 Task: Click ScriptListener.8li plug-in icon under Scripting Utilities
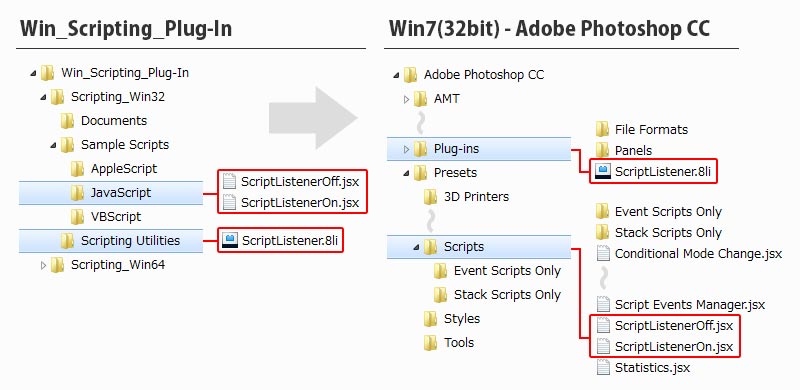pos(231,240)
